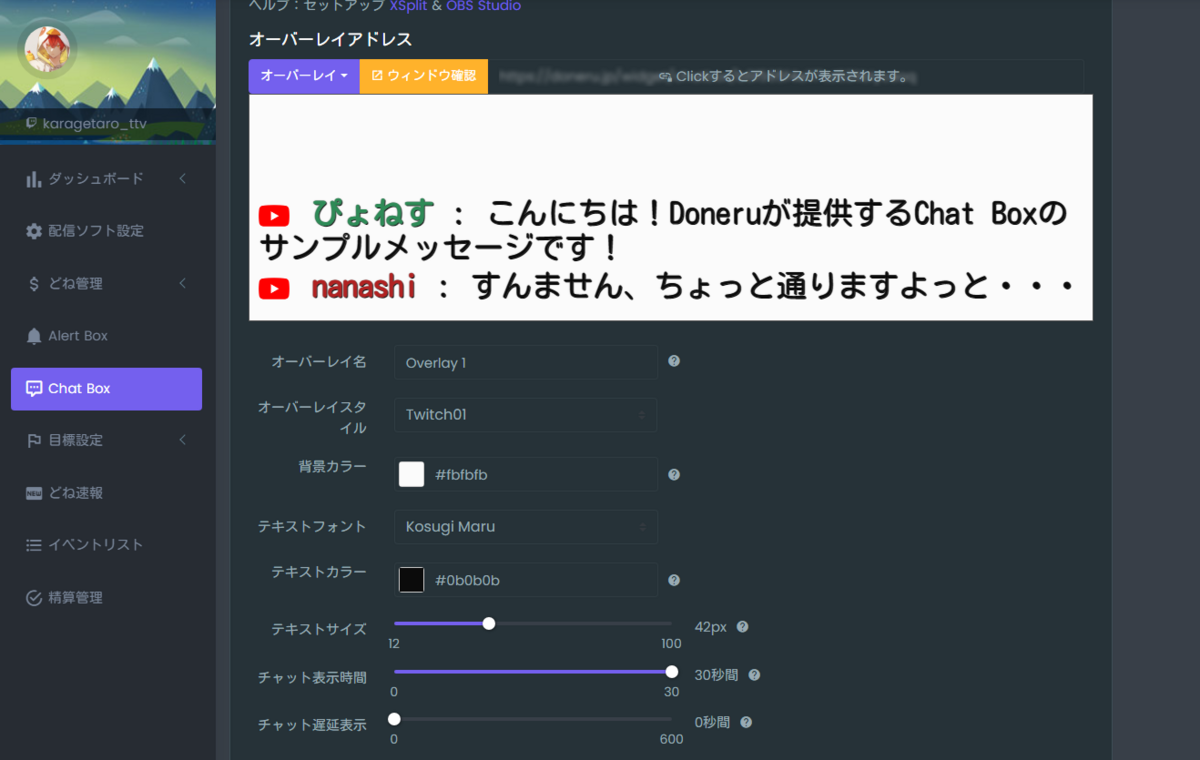Click the help icon beside 背景カラー
Screen dimensions: 1200x760
[674, 475]
